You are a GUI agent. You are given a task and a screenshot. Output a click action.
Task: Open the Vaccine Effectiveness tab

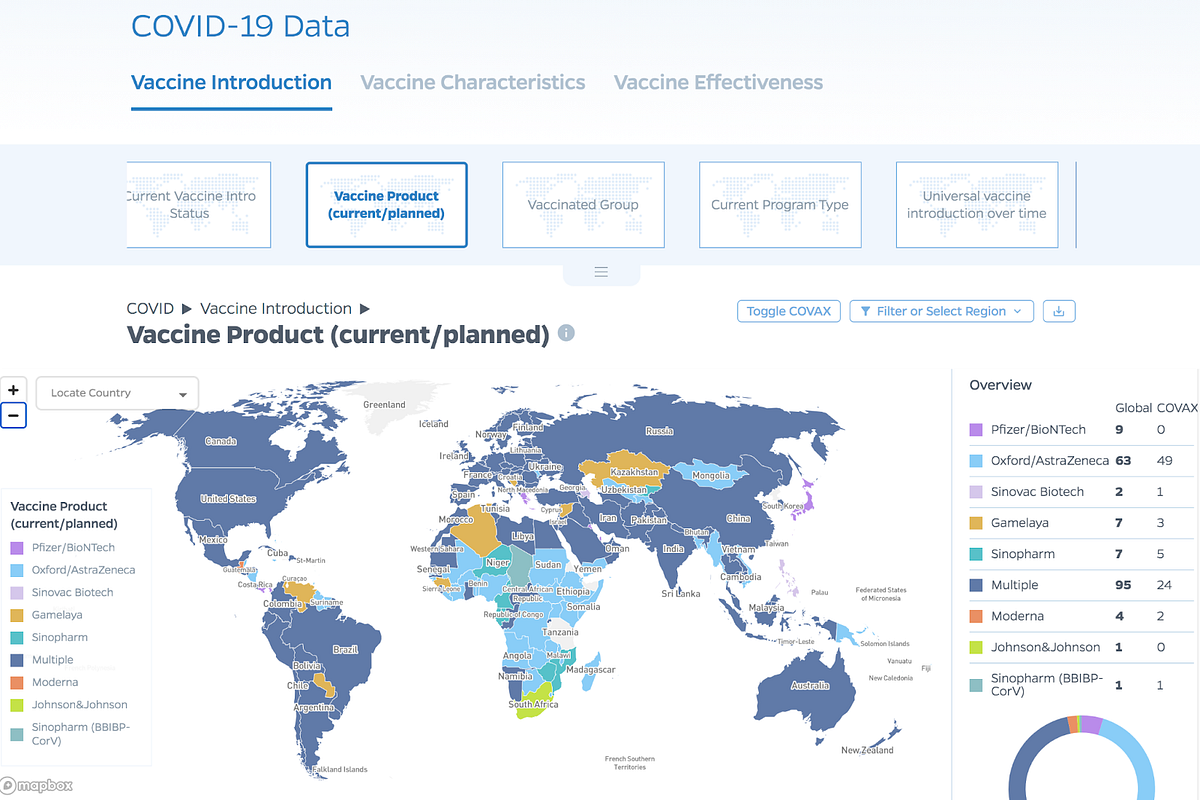[x=717, y=82]
